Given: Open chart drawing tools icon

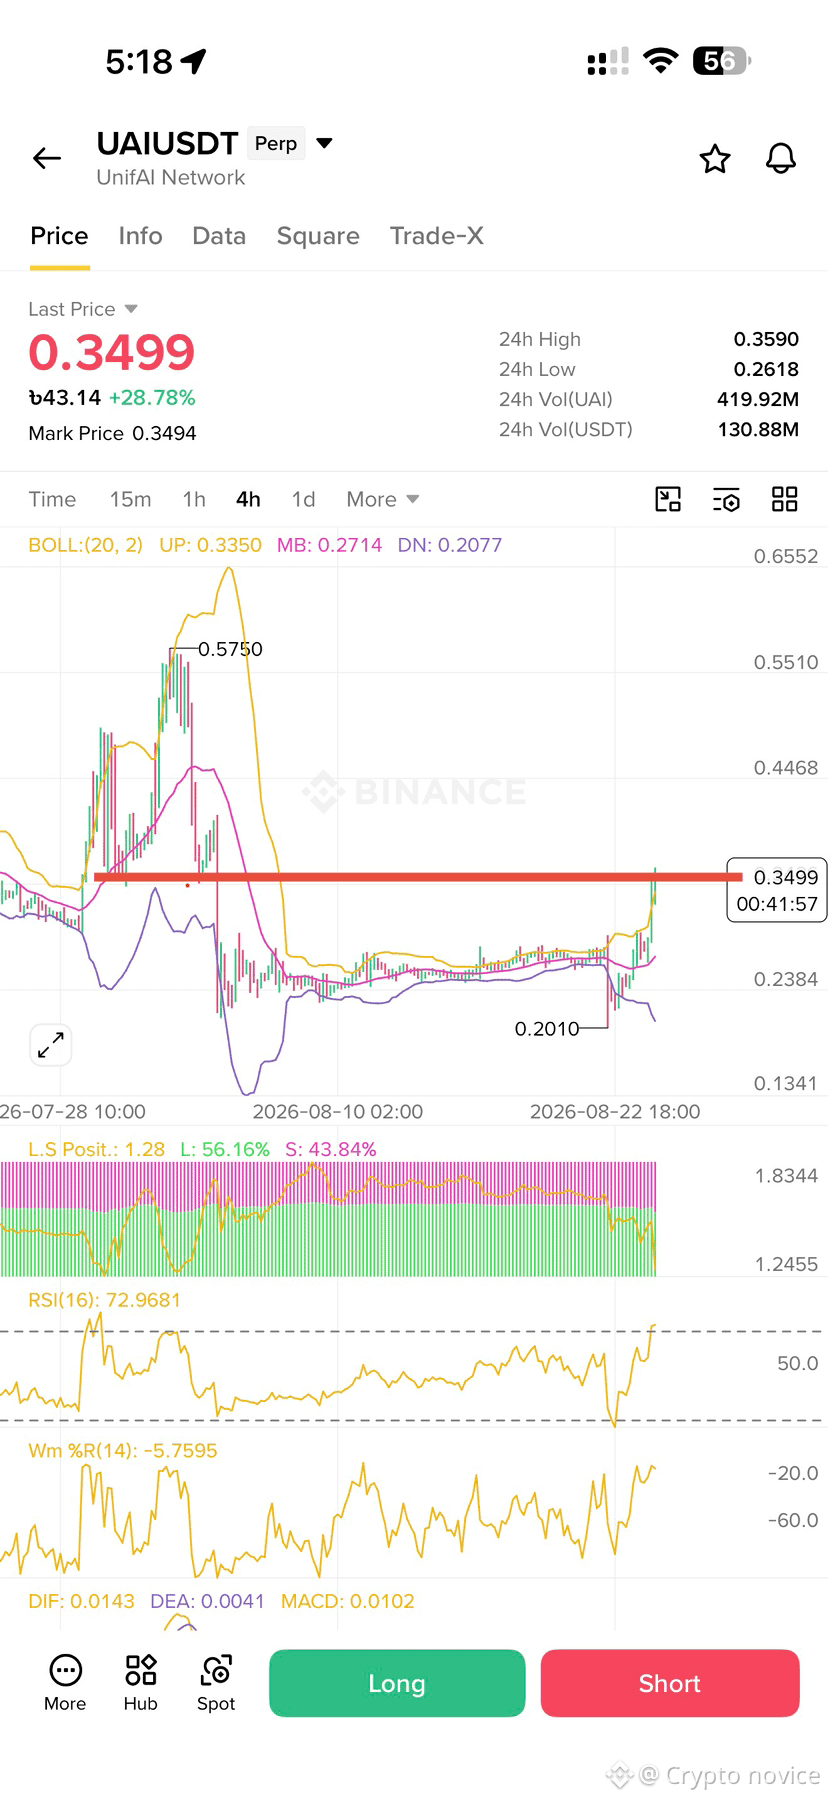Looking at the screenshot, I should (x=668, y=499).
